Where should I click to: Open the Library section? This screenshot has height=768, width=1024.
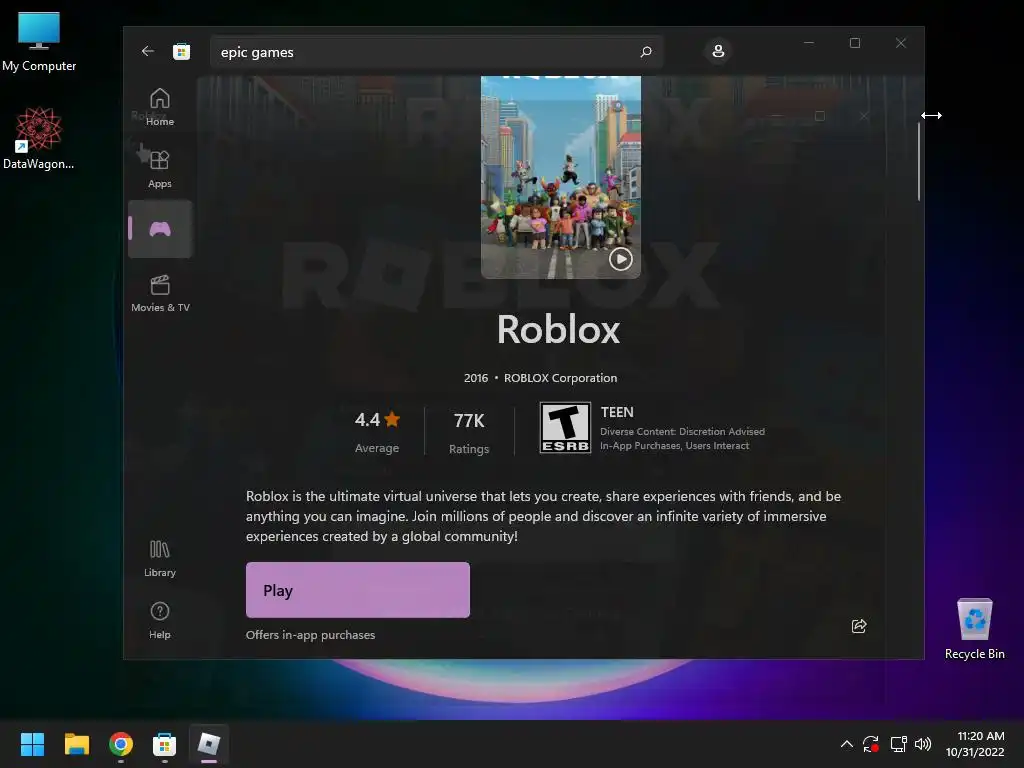160,558
